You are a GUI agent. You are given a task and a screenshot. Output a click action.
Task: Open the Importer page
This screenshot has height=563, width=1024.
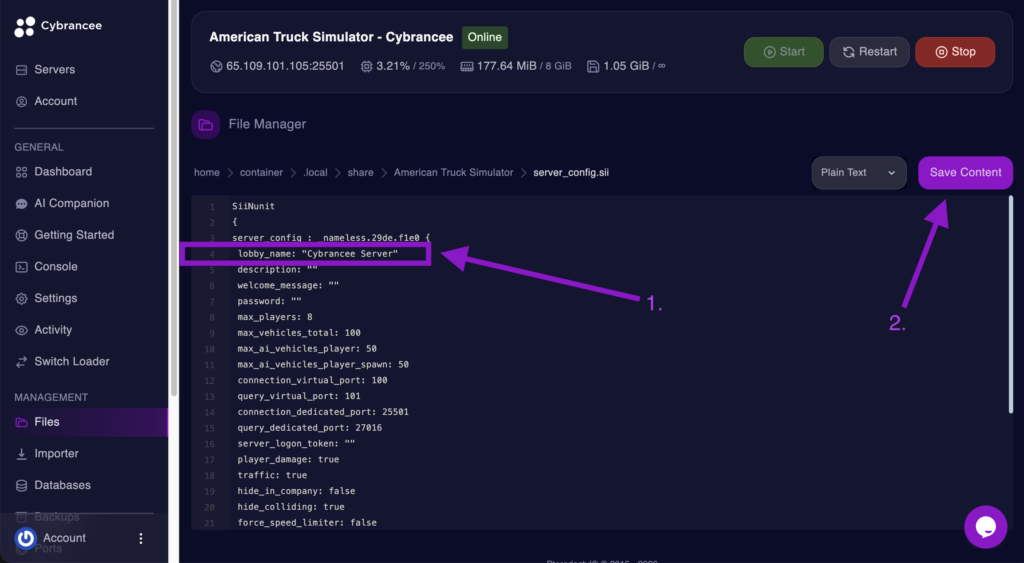pyautogui.click(x=56, y=453)
